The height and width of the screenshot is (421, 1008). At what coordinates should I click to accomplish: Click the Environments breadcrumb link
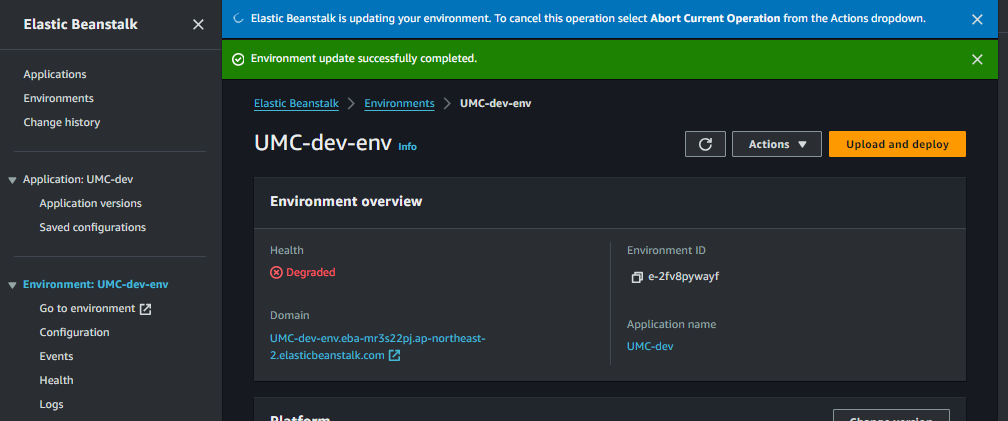[399, 103]
